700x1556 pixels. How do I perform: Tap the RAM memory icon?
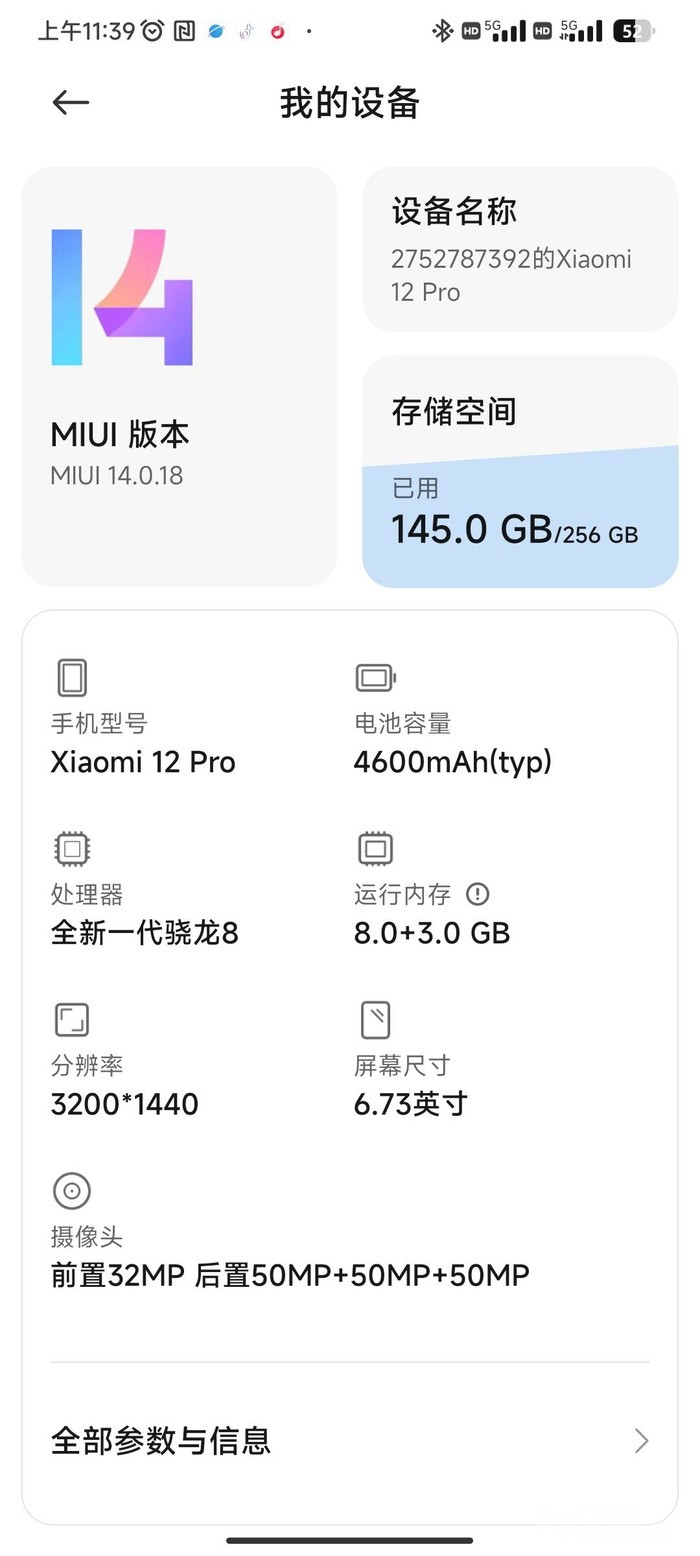click(375, 849)
